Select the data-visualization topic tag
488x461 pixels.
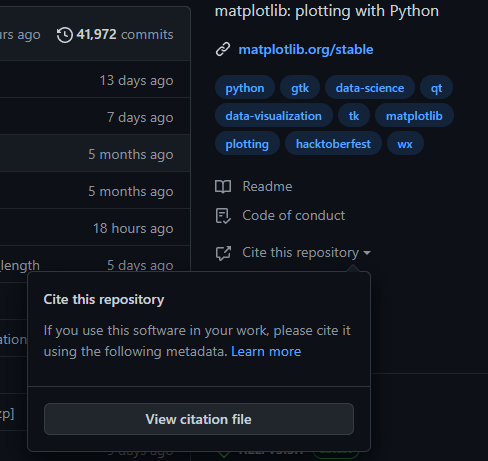[274, 116]
